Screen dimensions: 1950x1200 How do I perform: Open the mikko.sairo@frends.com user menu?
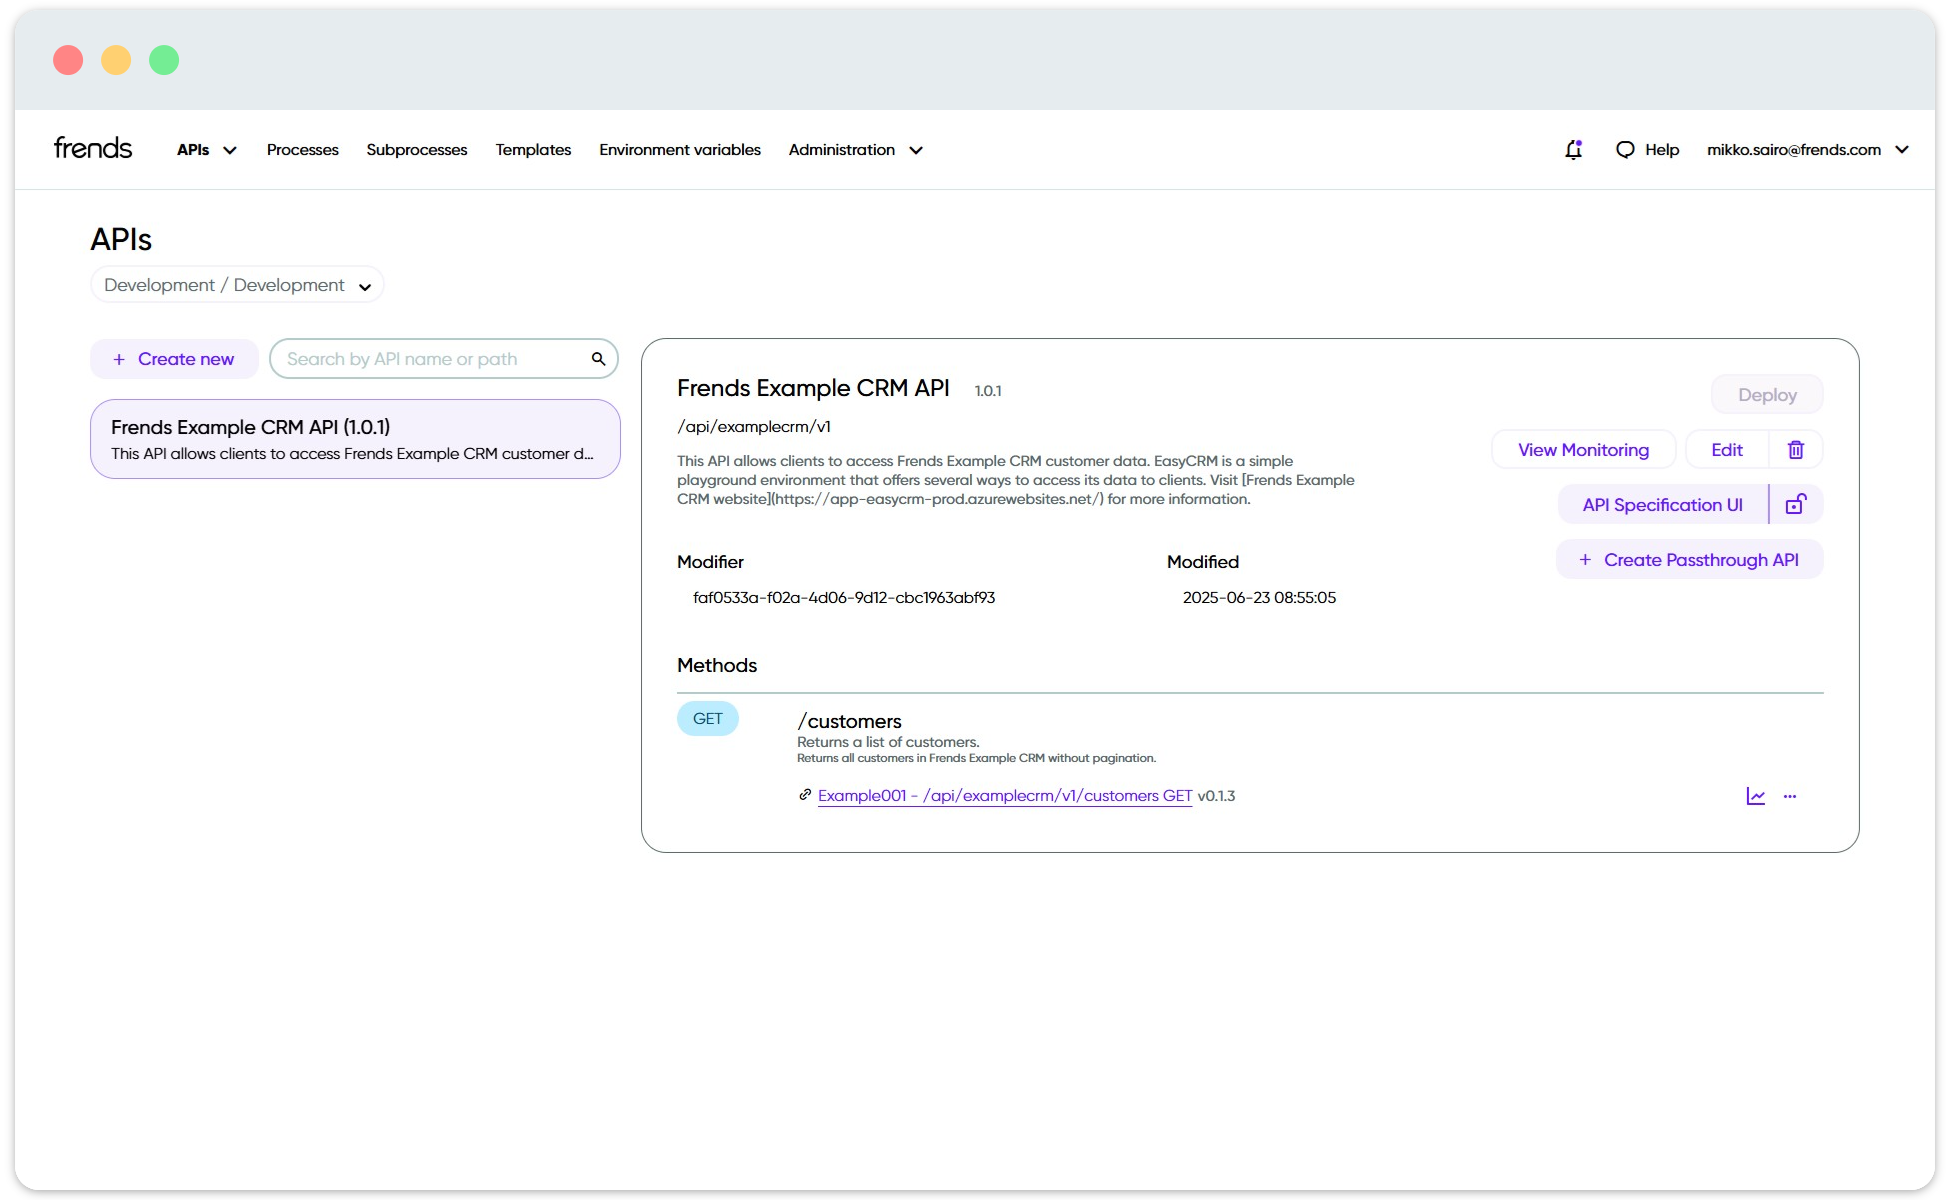[x=1807, y=150]
